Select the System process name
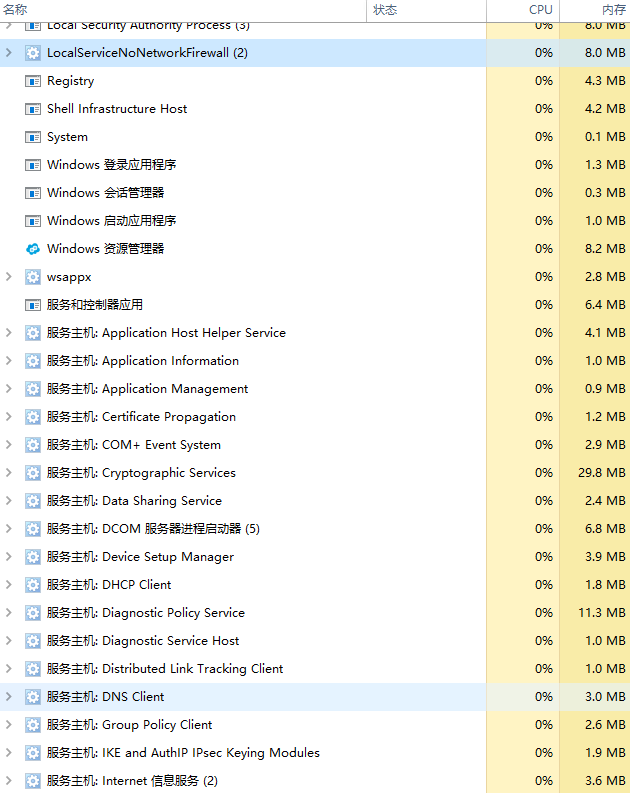Viewport: 630px width, 793px height. pos(67,137)
